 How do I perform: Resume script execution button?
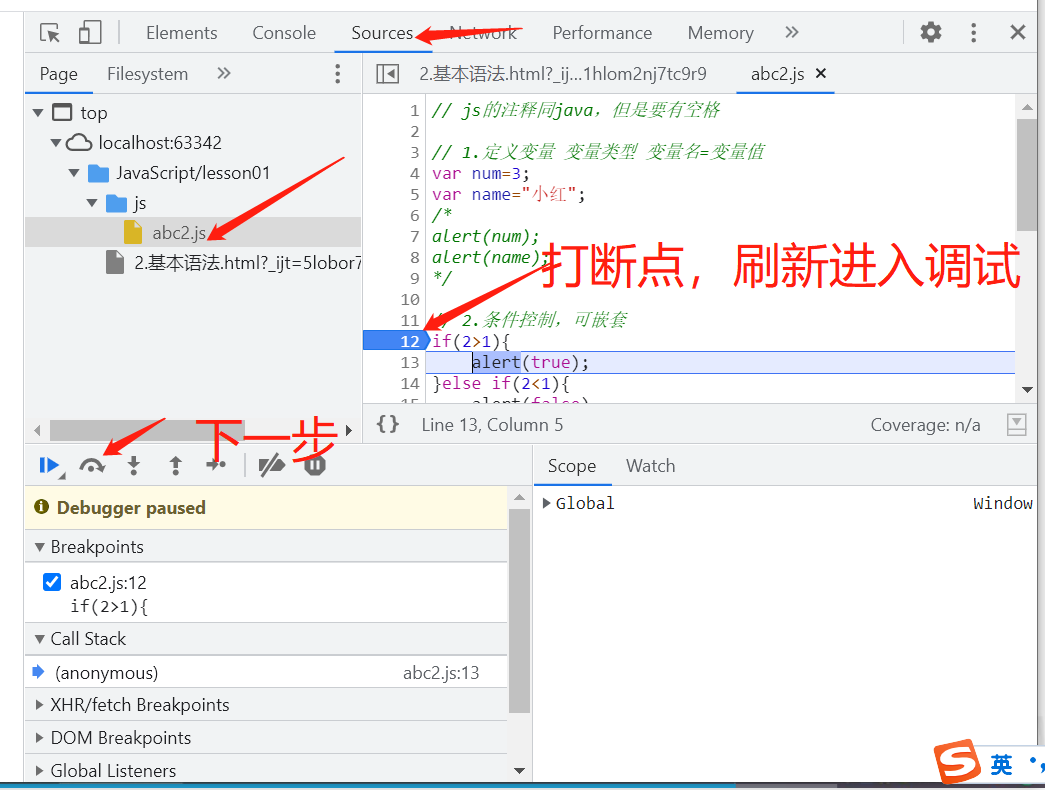[x=50, y=465]
